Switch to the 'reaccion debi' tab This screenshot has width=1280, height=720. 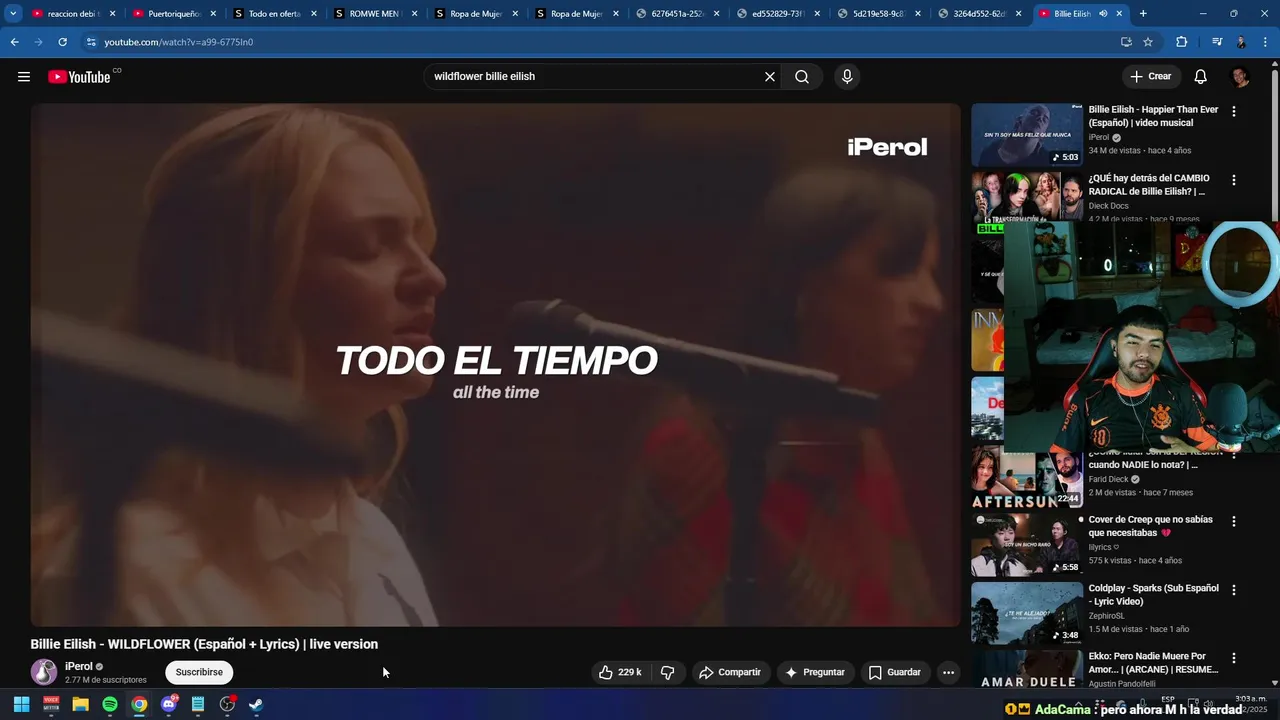pyautogui.click(x=73, y=14)
